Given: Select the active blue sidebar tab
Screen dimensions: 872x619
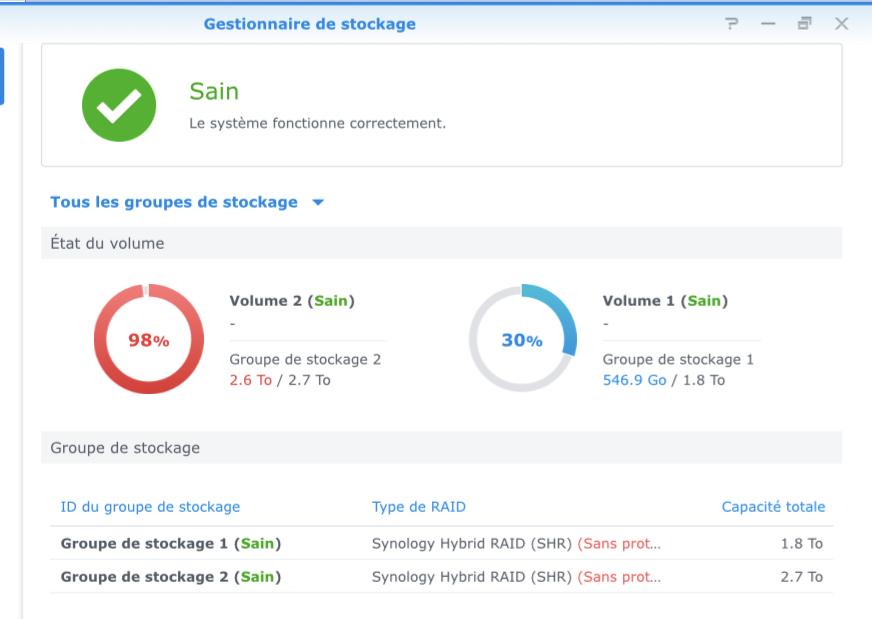Looking at the screenshot, I should click(2, 76).
